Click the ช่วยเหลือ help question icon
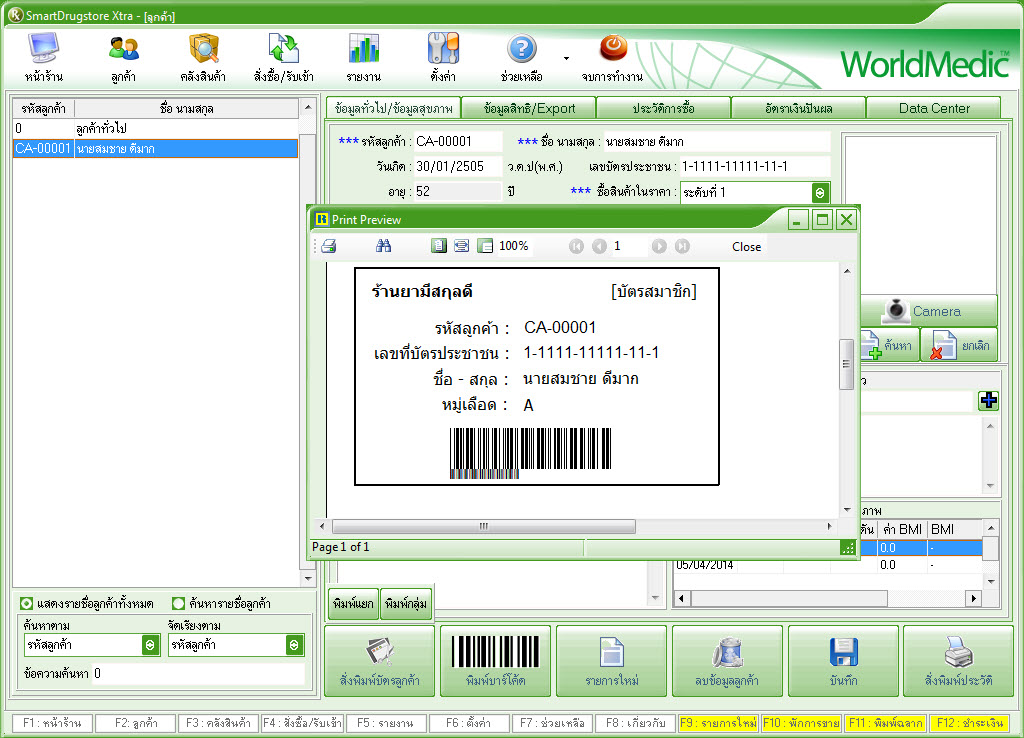The height and width of the screenshot is (738, 1024). click(522, 48)
